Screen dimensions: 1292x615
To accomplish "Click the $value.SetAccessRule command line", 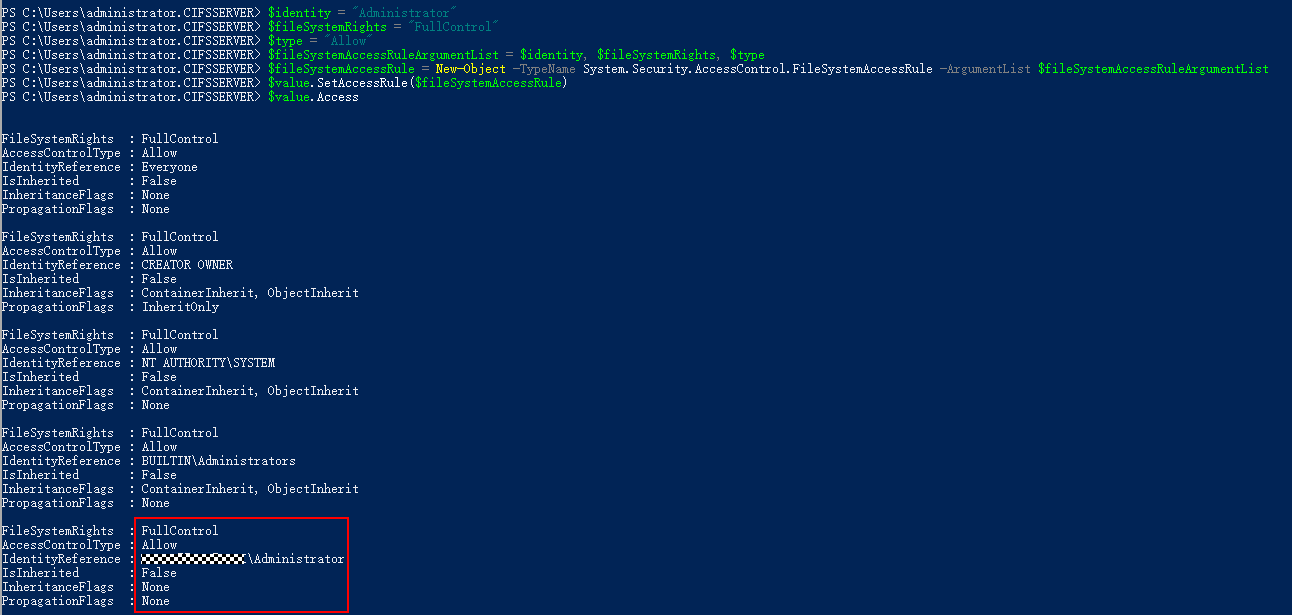I will (x=418, y=83).
